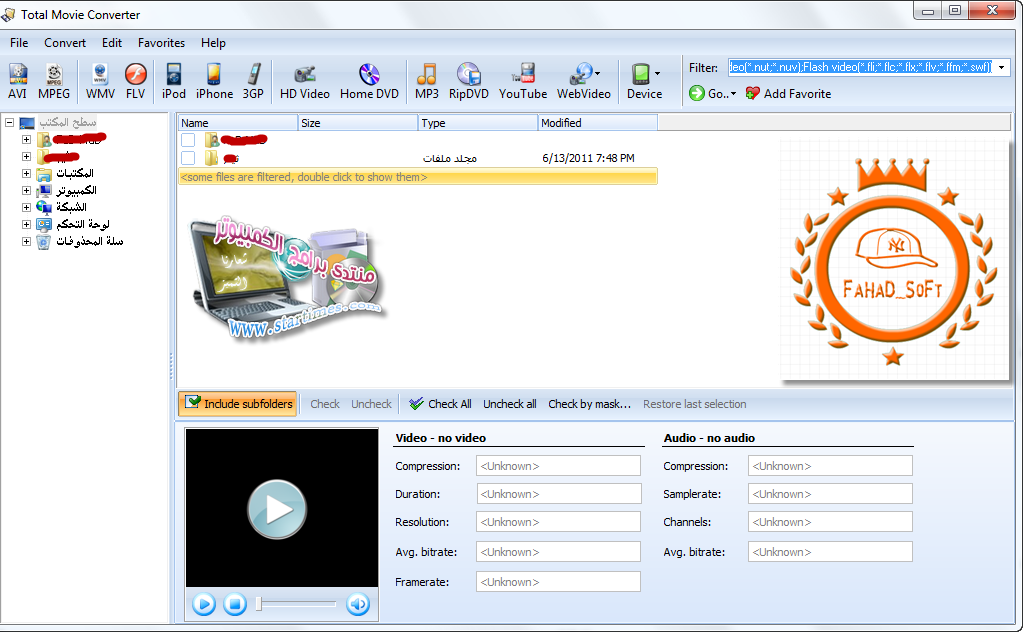Viewport: 1023px width, 632px height.
Task: Expand the Control Panel (لوحة التحكم) node
Action: 26,224
